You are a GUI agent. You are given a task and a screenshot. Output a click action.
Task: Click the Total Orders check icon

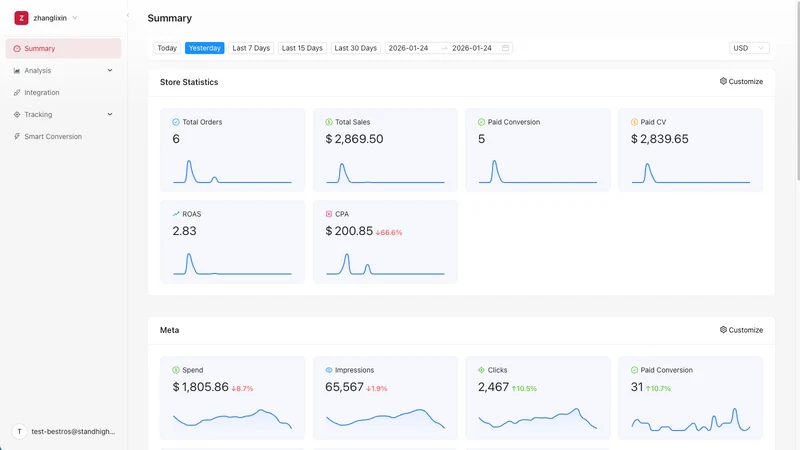[x=176, y=122]
